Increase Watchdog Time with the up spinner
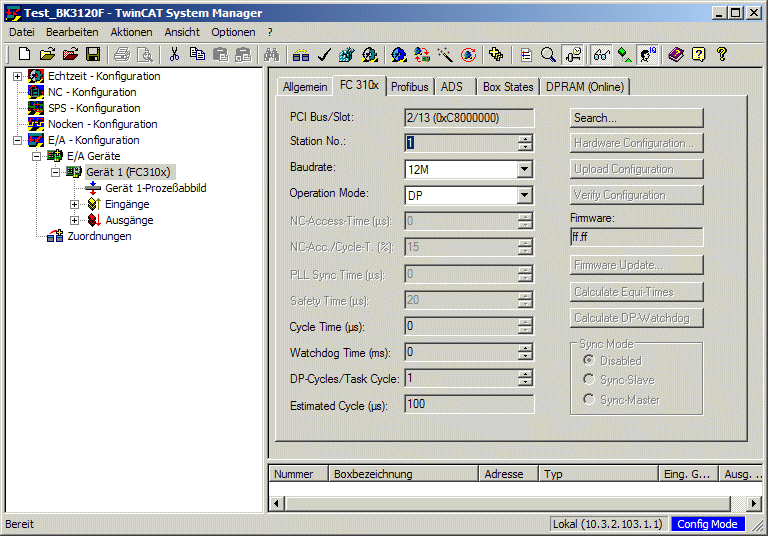The width and height of the screenshot is (768, 536). pos(525,348)
